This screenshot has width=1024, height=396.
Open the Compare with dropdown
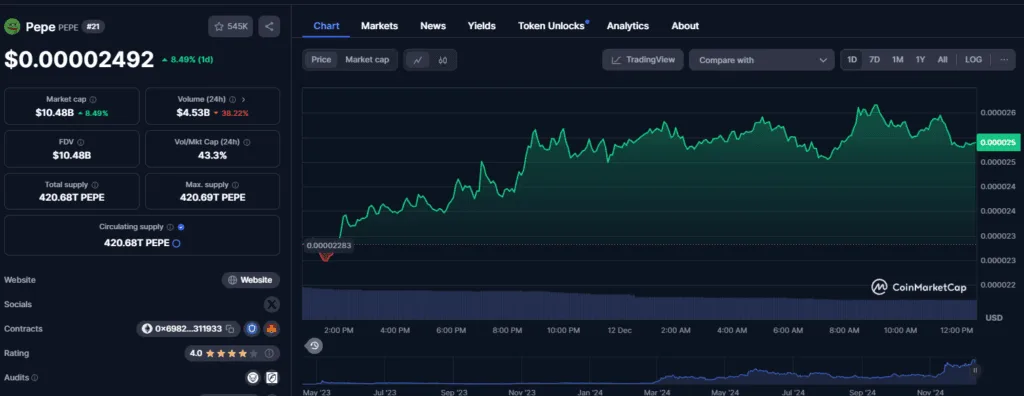[761, 60]
